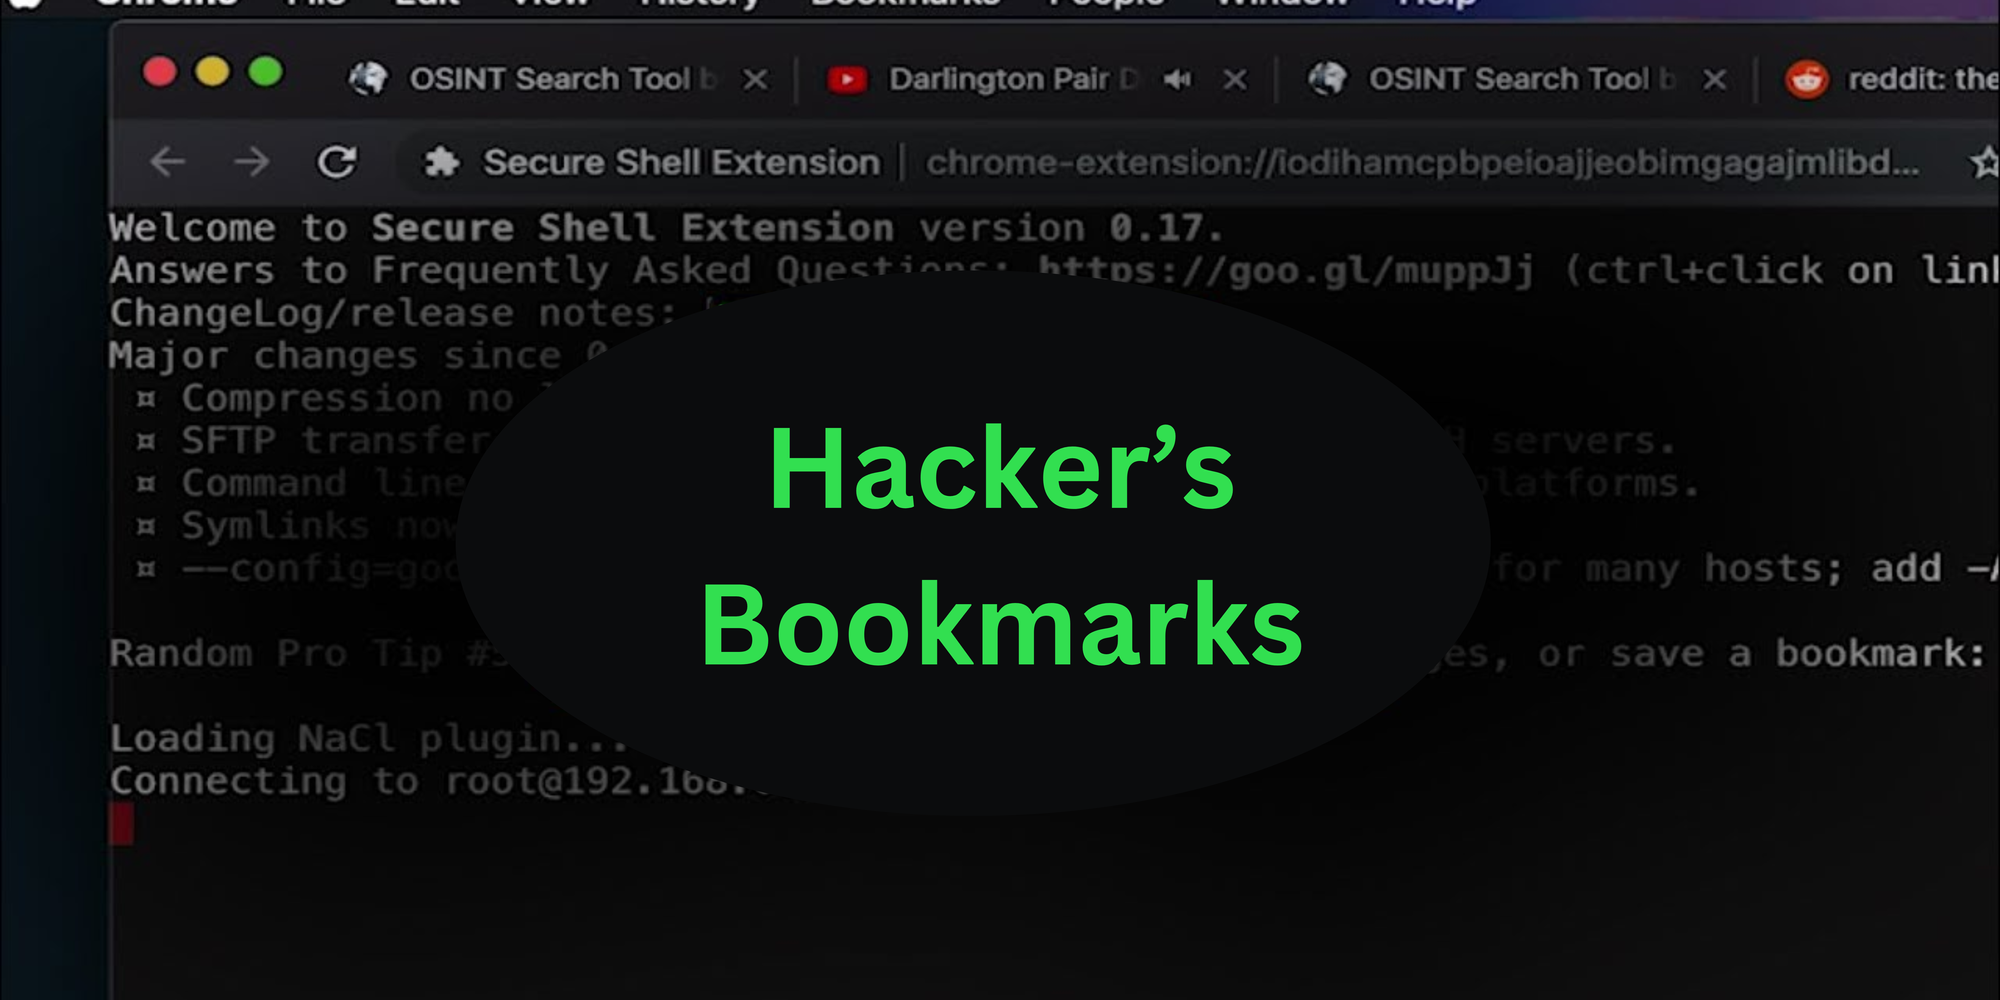Screen dimensions: 2000x1000
Task: Click the "or save a bookmark:" text
Action: pyautogui.click(x=1762, y=654)
